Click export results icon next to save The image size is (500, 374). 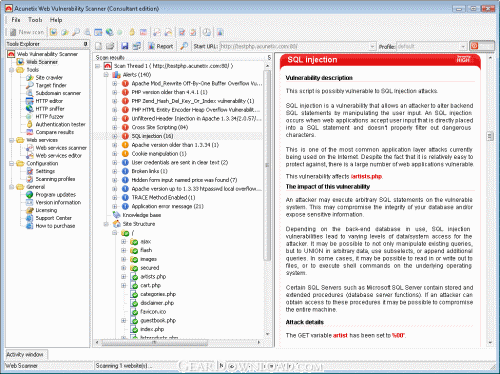pyautogui.click(x=136, y=46)
